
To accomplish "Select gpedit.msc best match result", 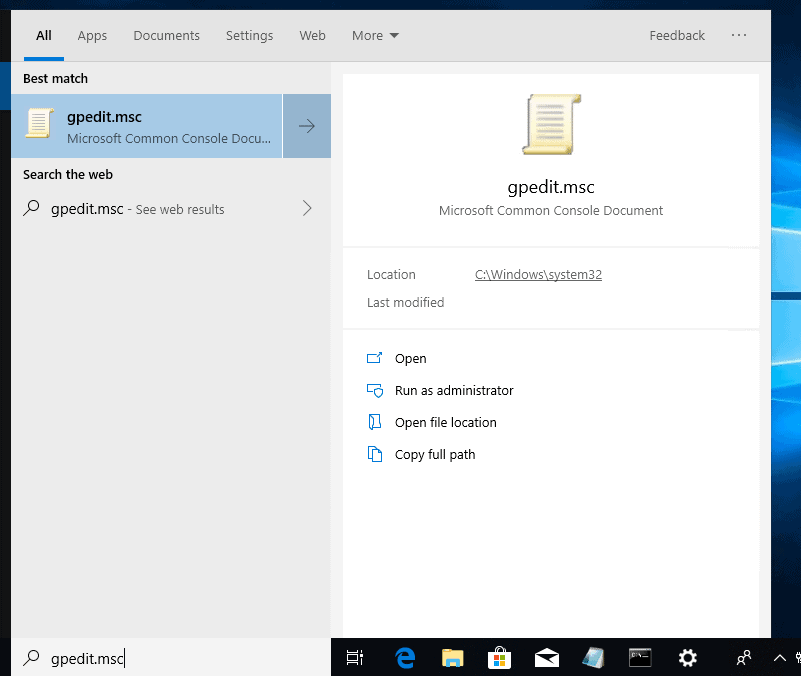I will coord(147,126).
